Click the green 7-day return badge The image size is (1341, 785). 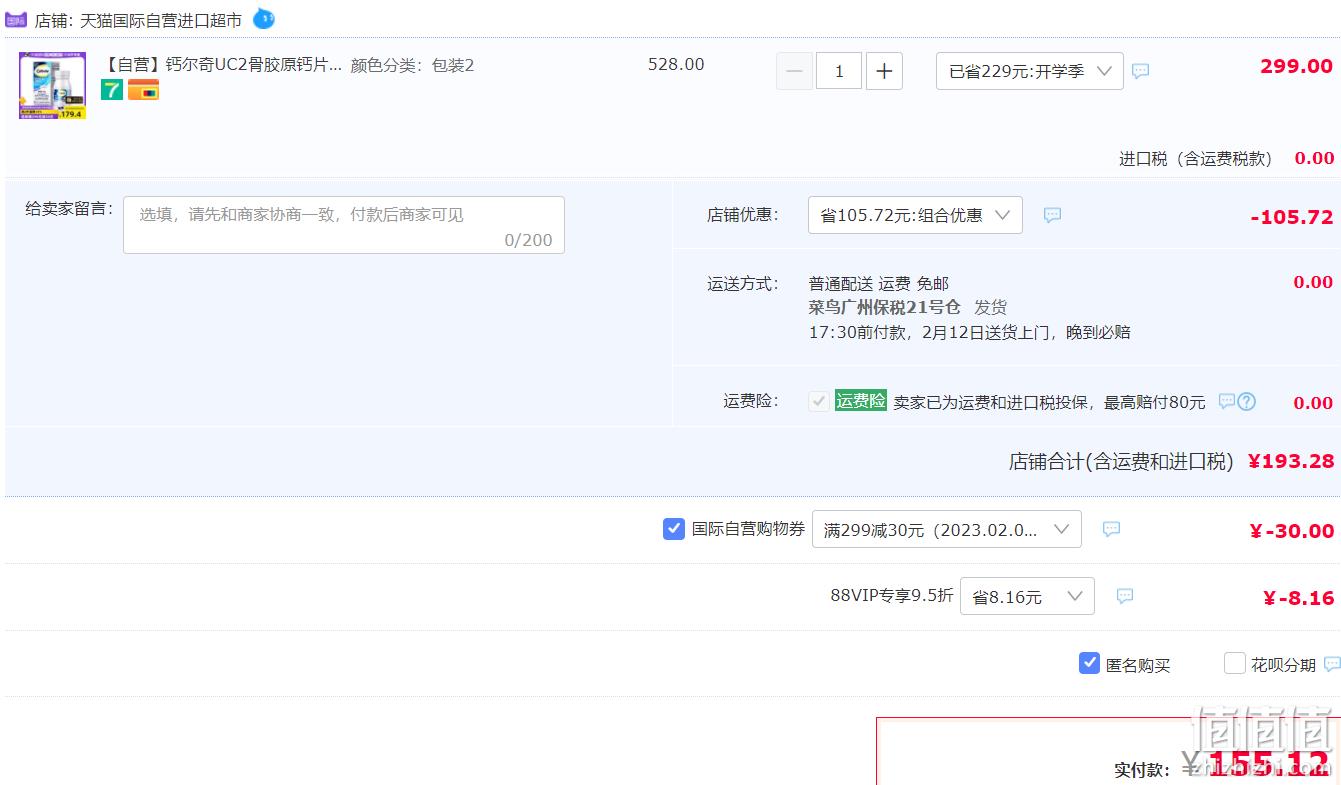pyautogui.click(x=112, y=90)
